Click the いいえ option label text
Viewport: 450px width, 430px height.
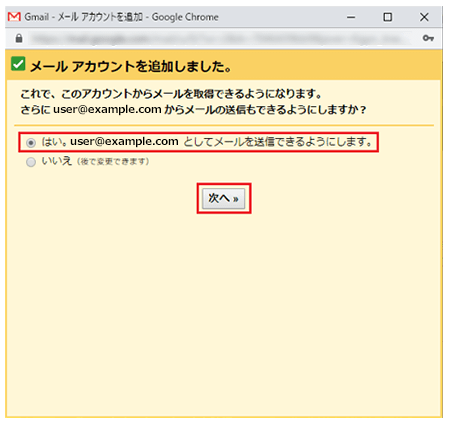click(57, 161)
